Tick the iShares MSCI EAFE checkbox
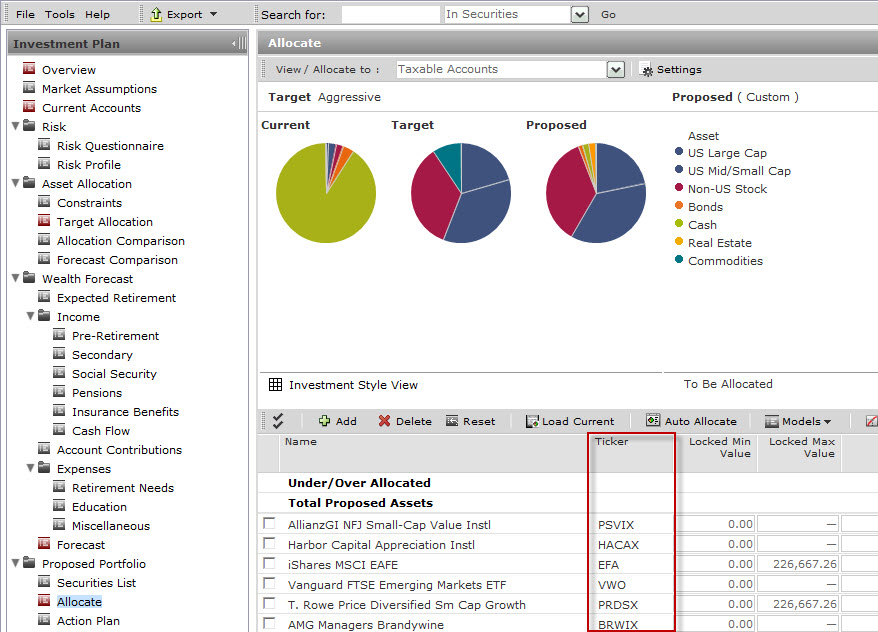Viewport: 878px width, 632px height. [269, 564]
